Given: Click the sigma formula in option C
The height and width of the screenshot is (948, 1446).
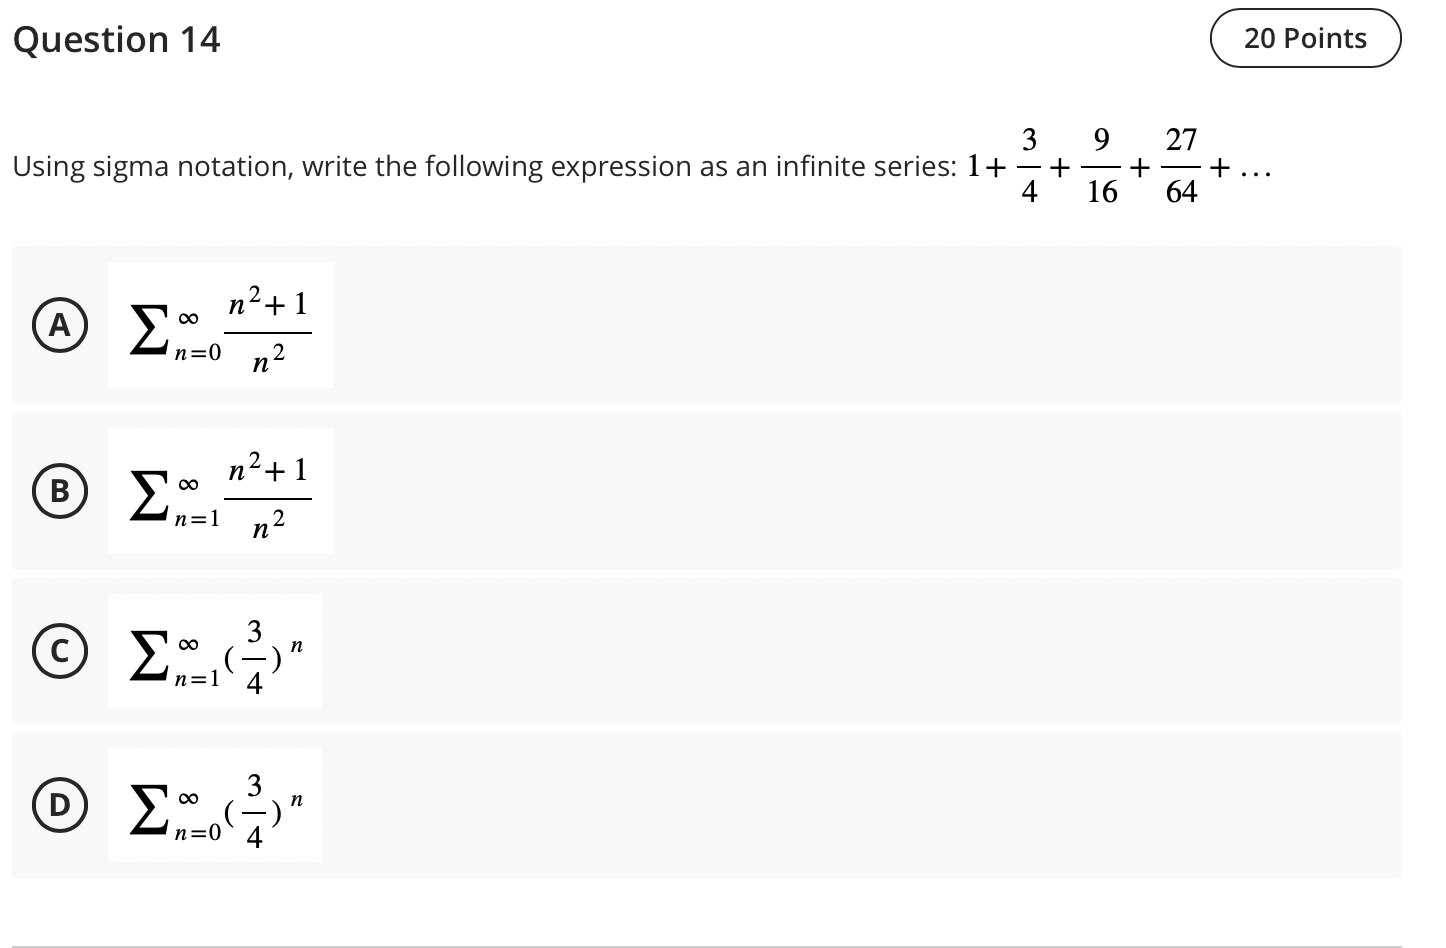Looking at the screenshot, I should [x=215, y=652].
